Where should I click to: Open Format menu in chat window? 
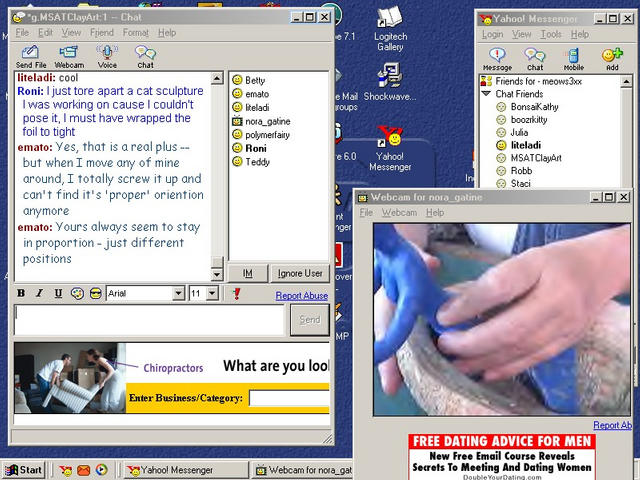tap(136, 33)
